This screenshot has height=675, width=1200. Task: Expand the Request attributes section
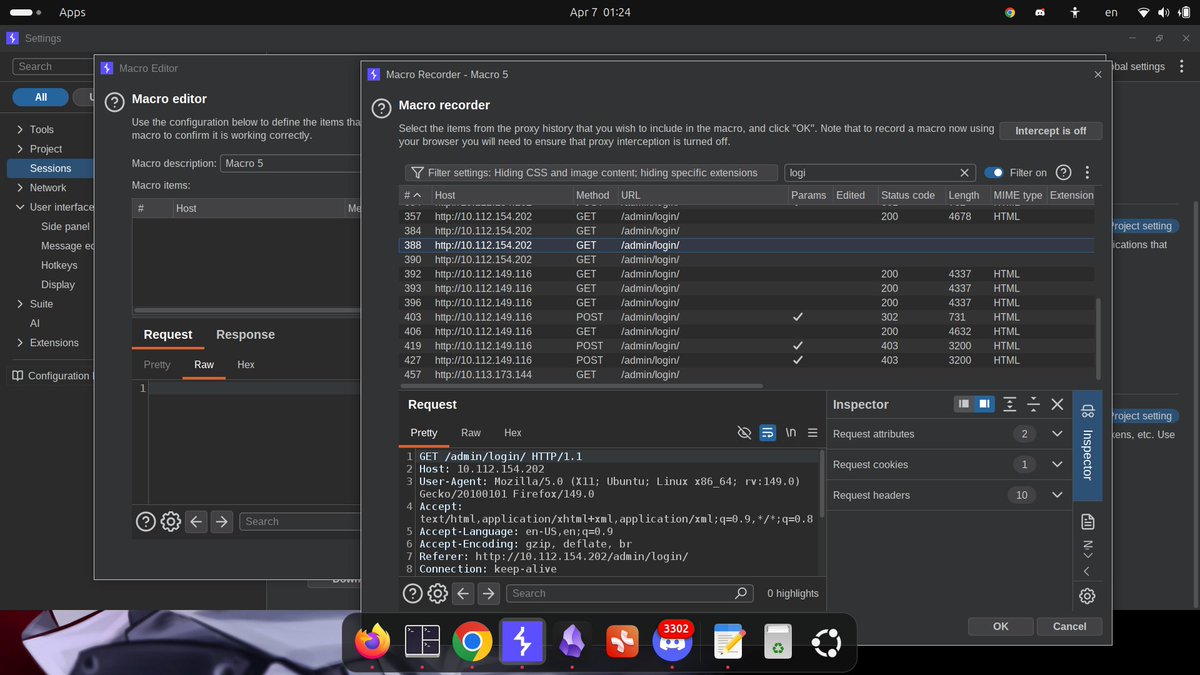click(1057, 434)
